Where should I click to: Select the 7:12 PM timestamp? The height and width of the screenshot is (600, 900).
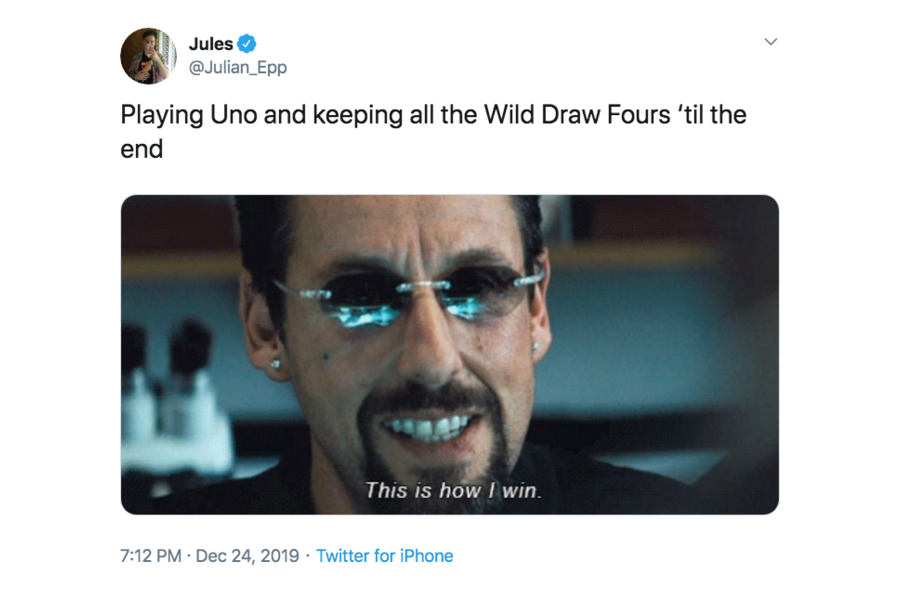point(150,556)
